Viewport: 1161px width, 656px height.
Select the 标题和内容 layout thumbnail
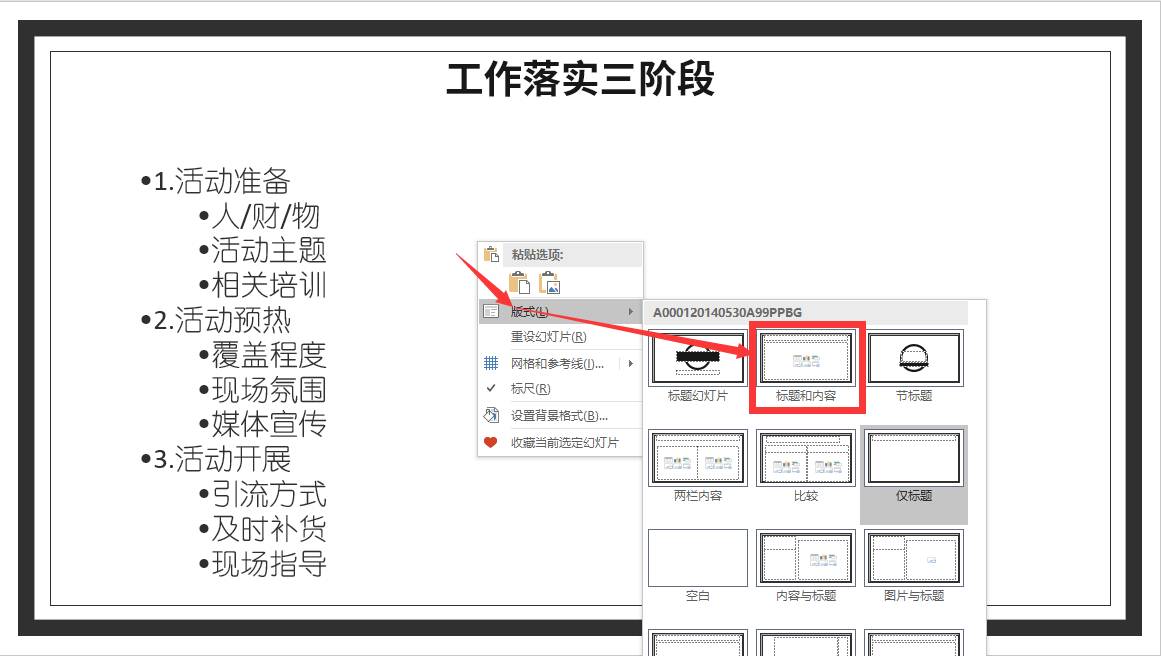coord(806,359)
